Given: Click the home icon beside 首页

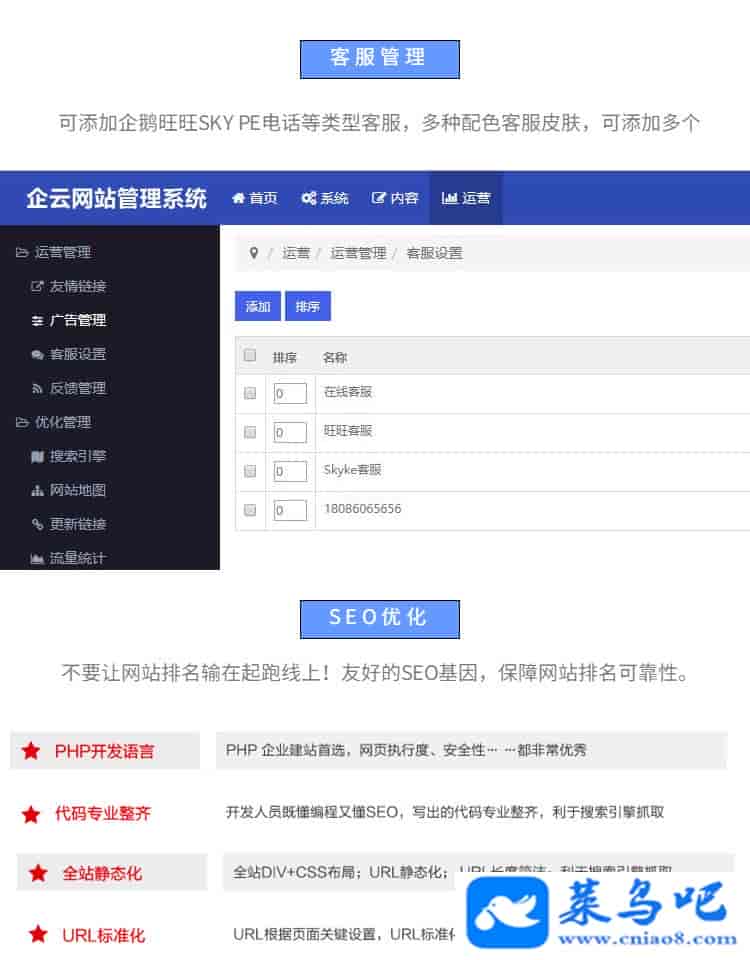Looking at the screenshot, I should tap(238, 198).
